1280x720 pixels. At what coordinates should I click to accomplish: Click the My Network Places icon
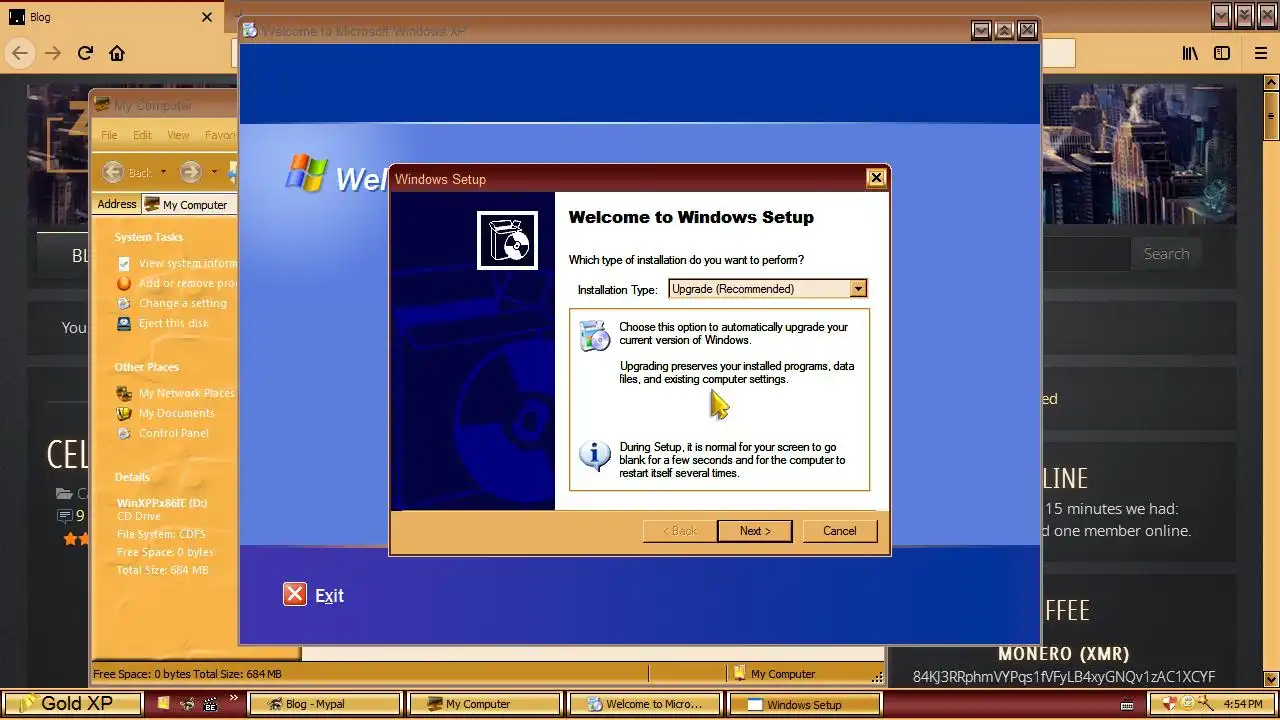pyautogui.click(x=124, y=393)
